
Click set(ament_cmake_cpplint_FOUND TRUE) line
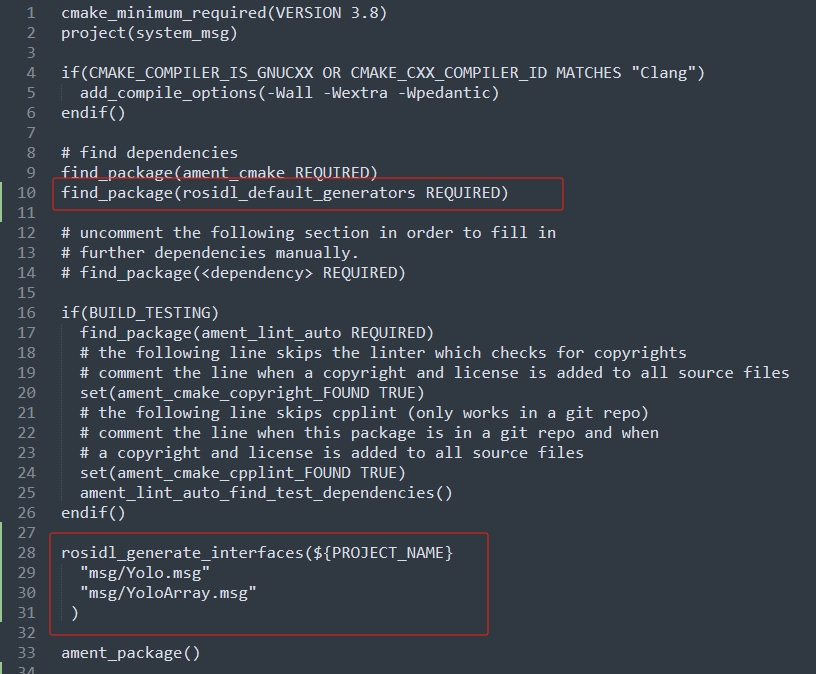click(x=243, y=473)
